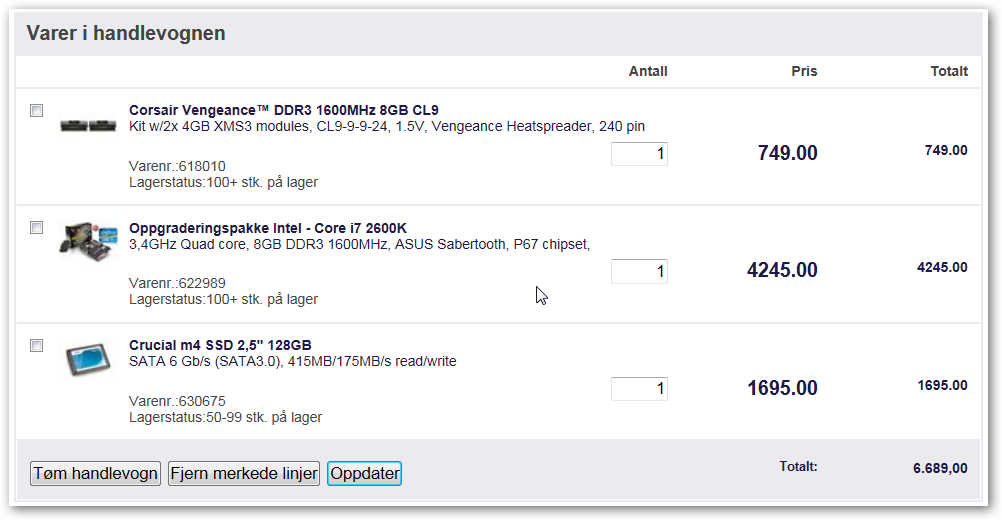Tick the checkbox for Corsair Vengeance DDR3
The height and width of the screenshot is (520, 1002).
pos(36,111)
